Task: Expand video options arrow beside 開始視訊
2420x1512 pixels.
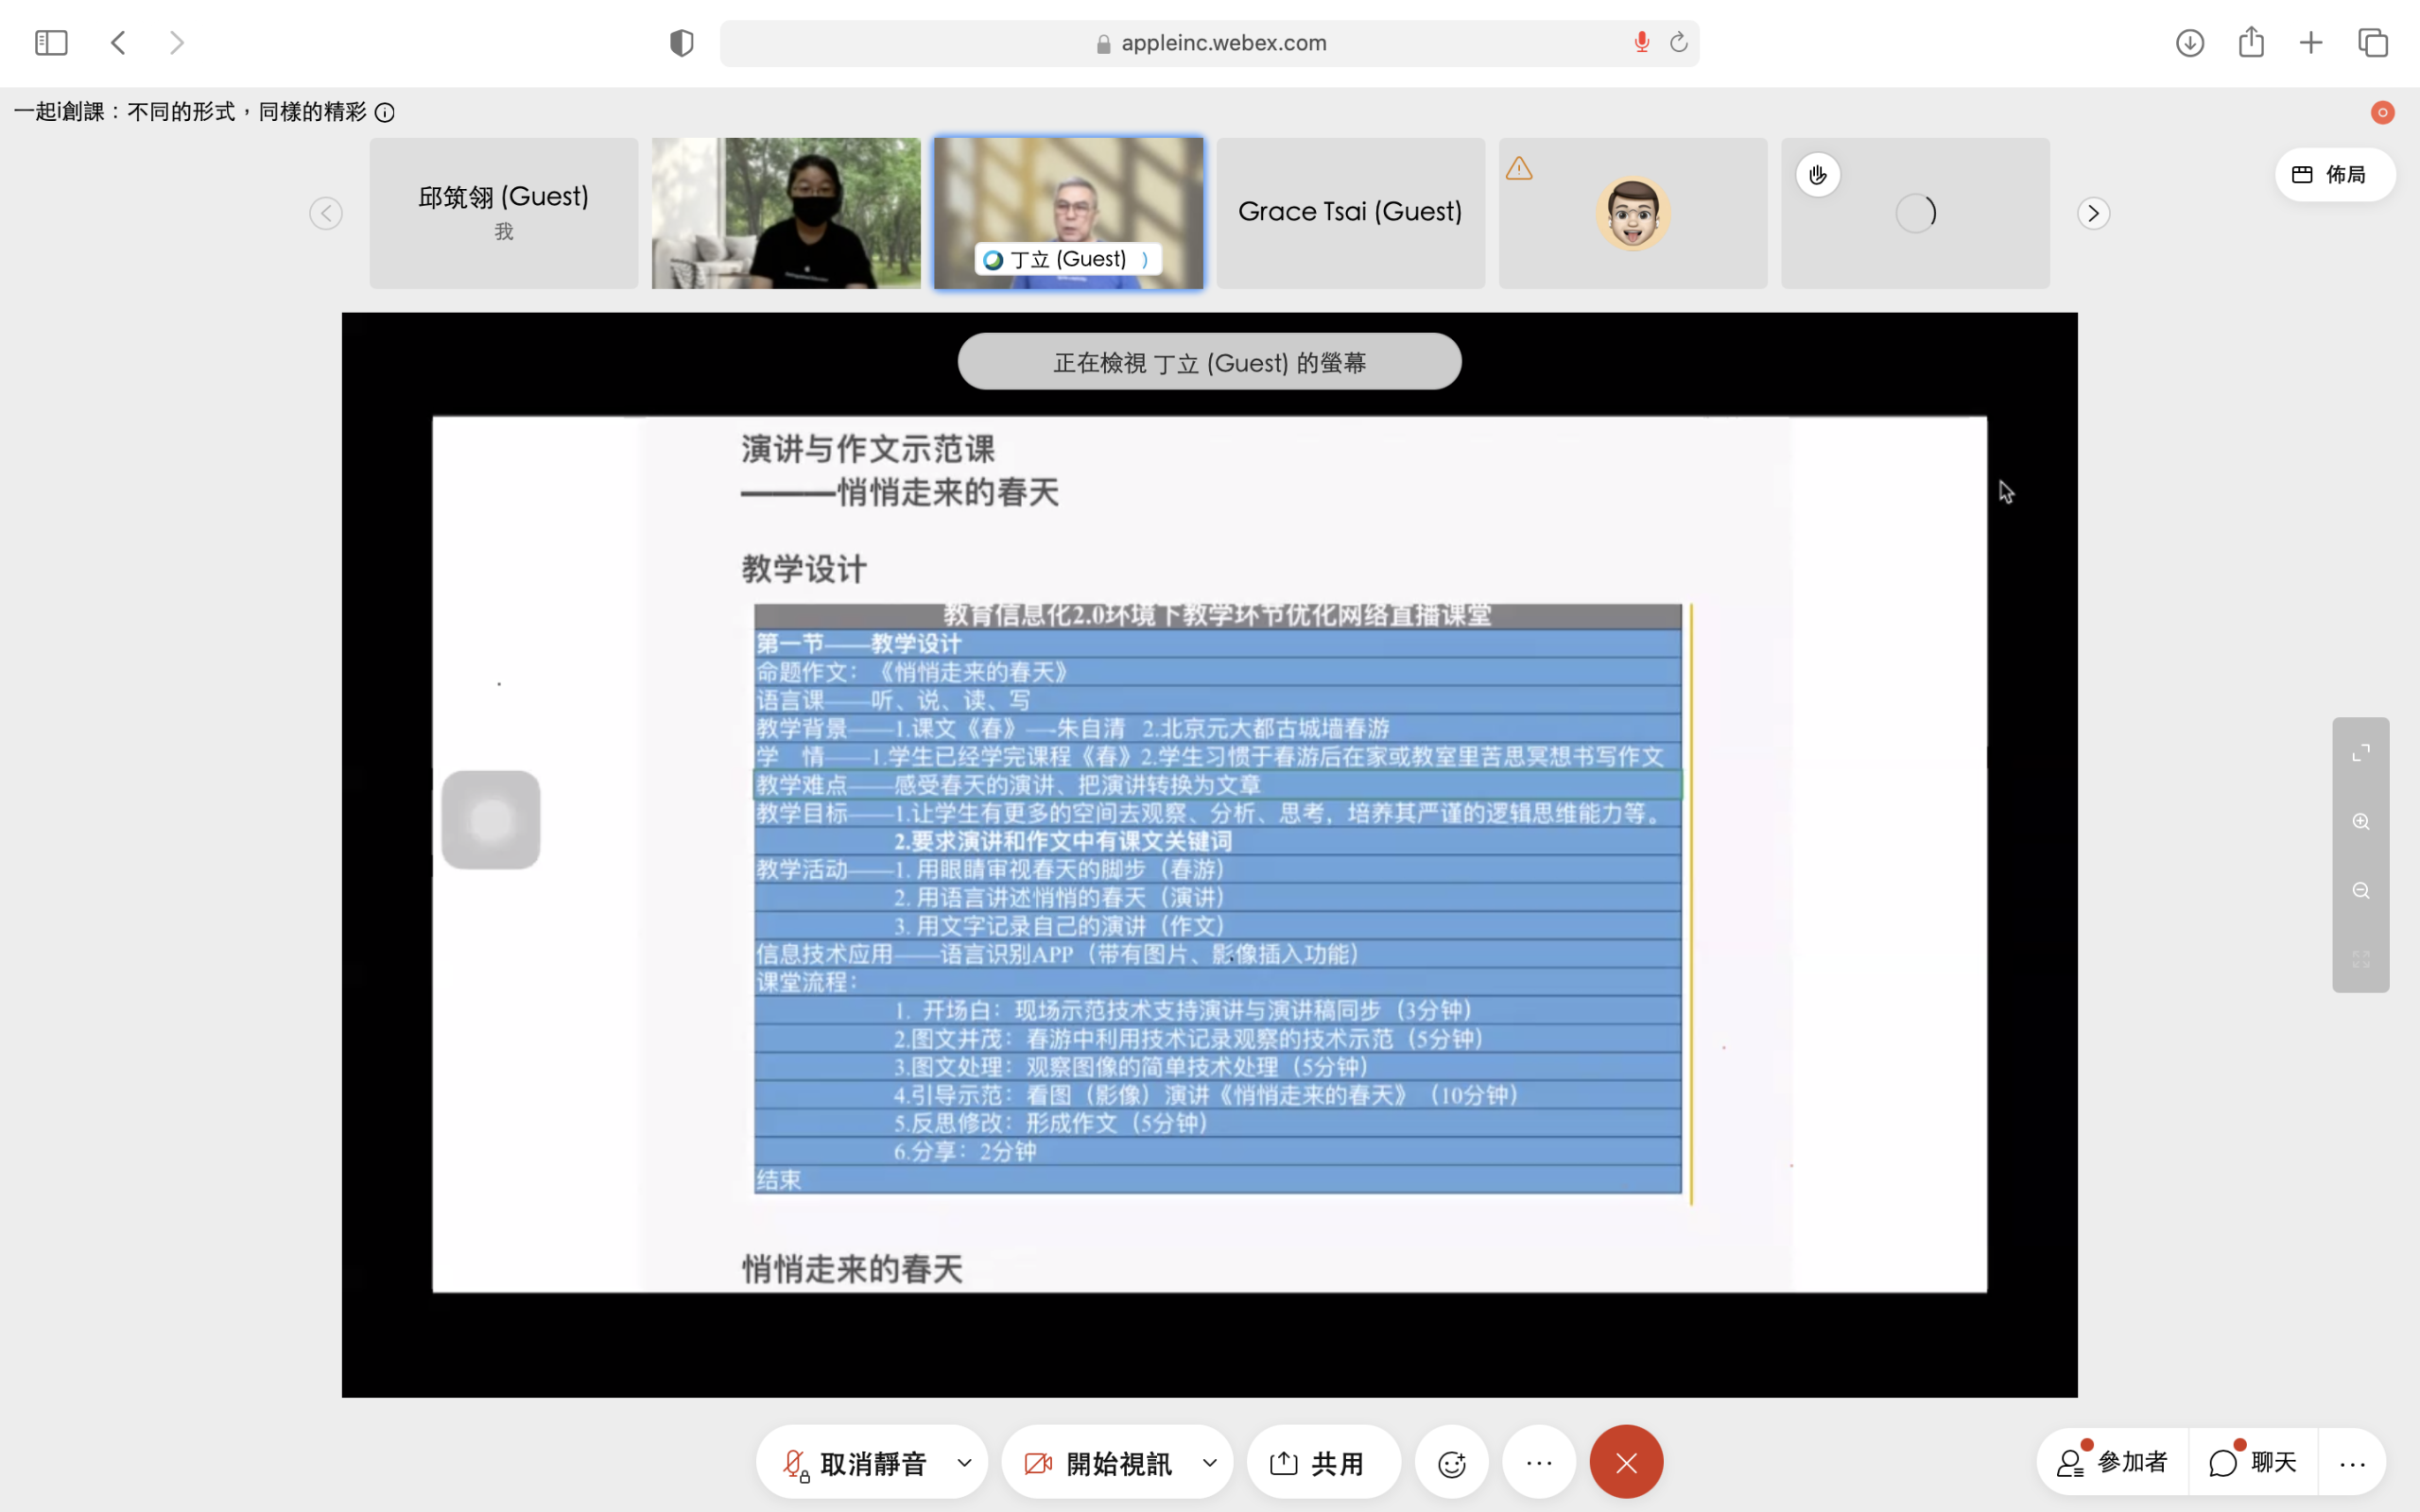Action: pos(1209,1463)
